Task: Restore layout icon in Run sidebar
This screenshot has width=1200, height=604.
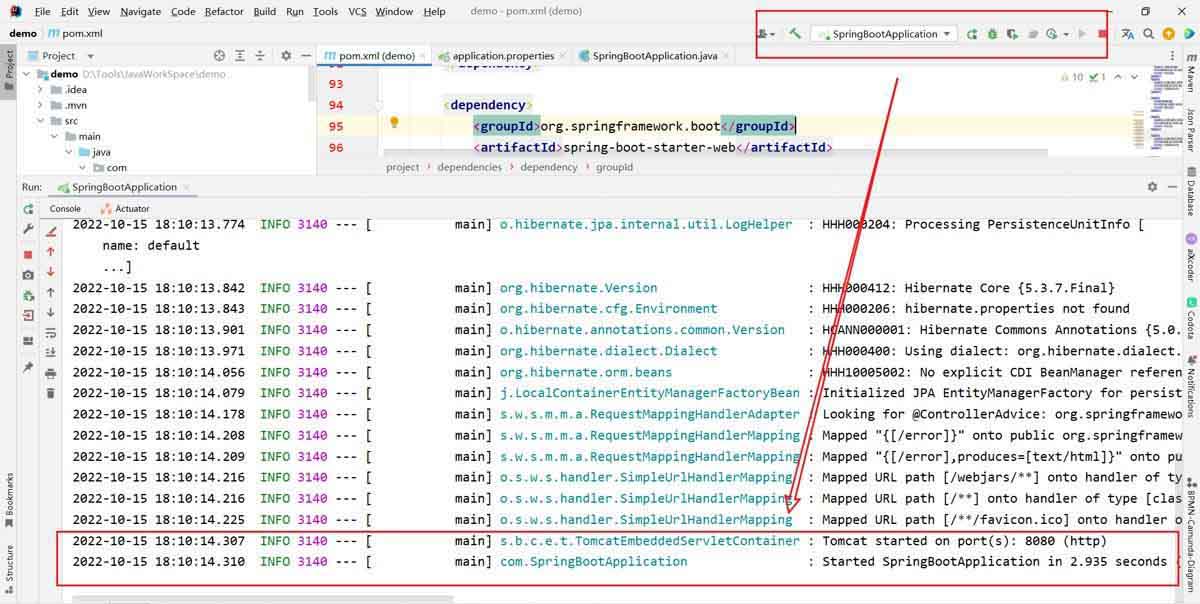Action: (28, 341)
